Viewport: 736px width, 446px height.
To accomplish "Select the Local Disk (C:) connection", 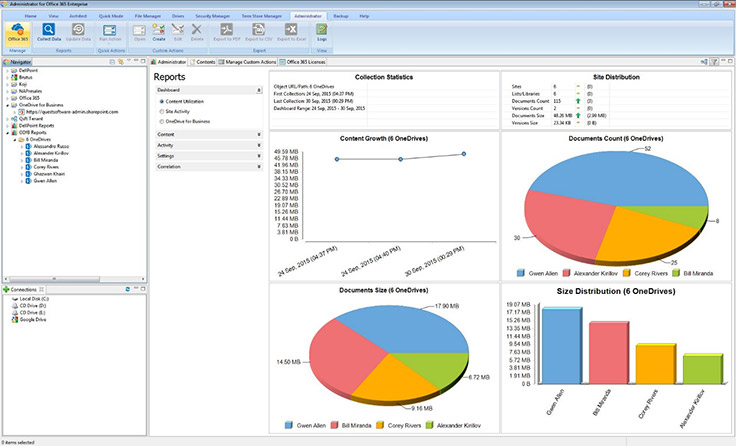I will 30,299.
